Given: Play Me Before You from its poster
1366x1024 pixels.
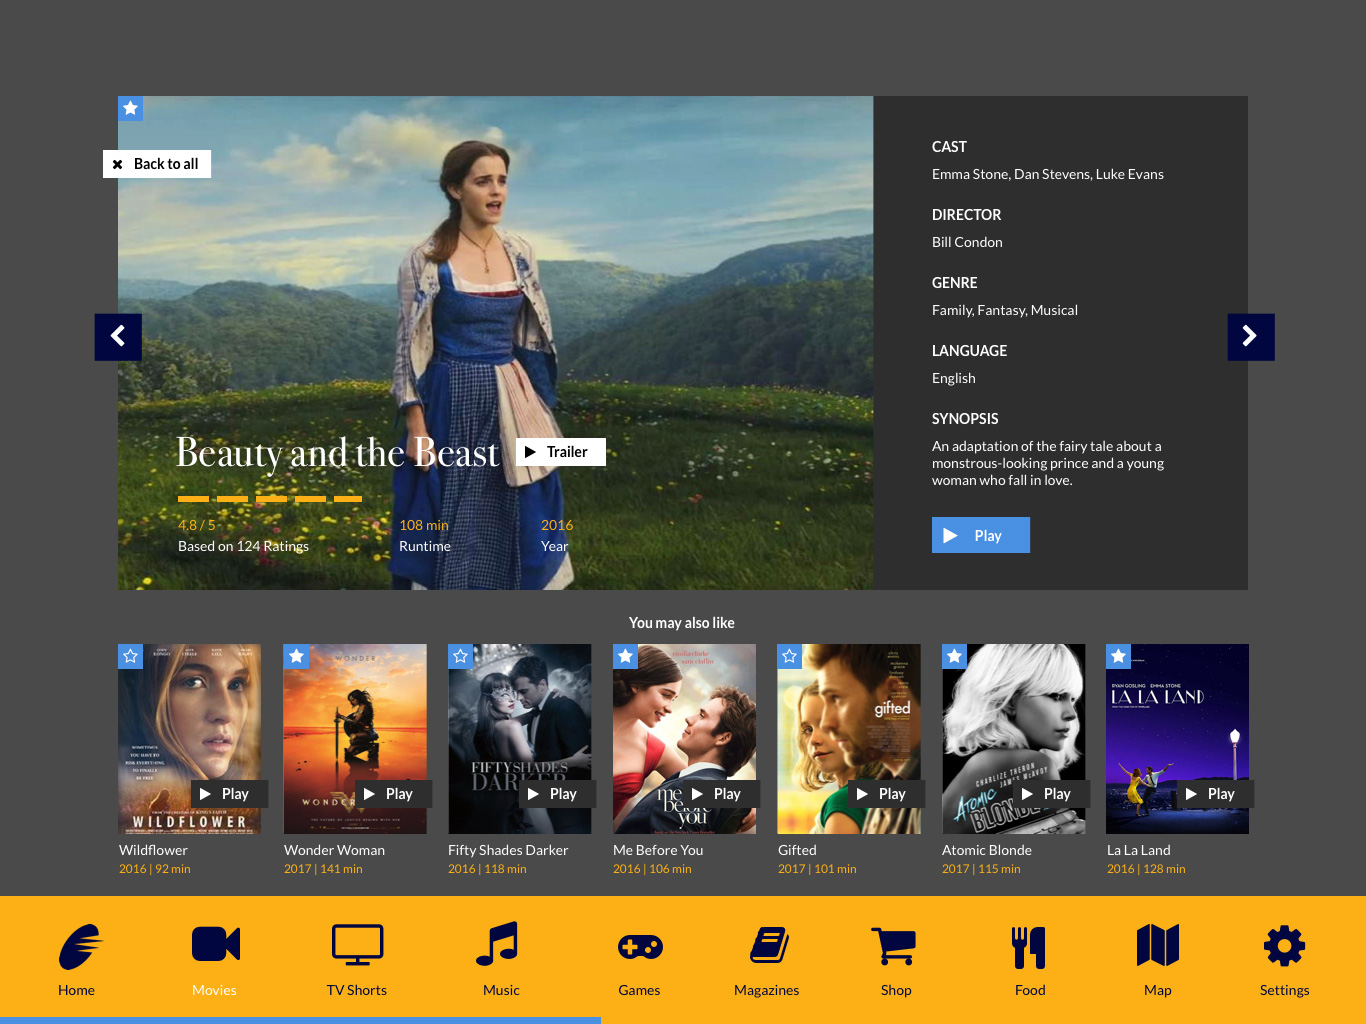Looking at the screenshot, I should (x=722, y=794).
